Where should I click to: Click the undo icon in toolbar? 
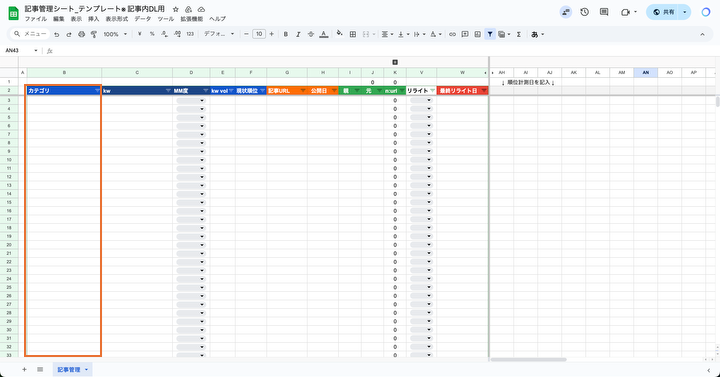click(x=56, y=34)
